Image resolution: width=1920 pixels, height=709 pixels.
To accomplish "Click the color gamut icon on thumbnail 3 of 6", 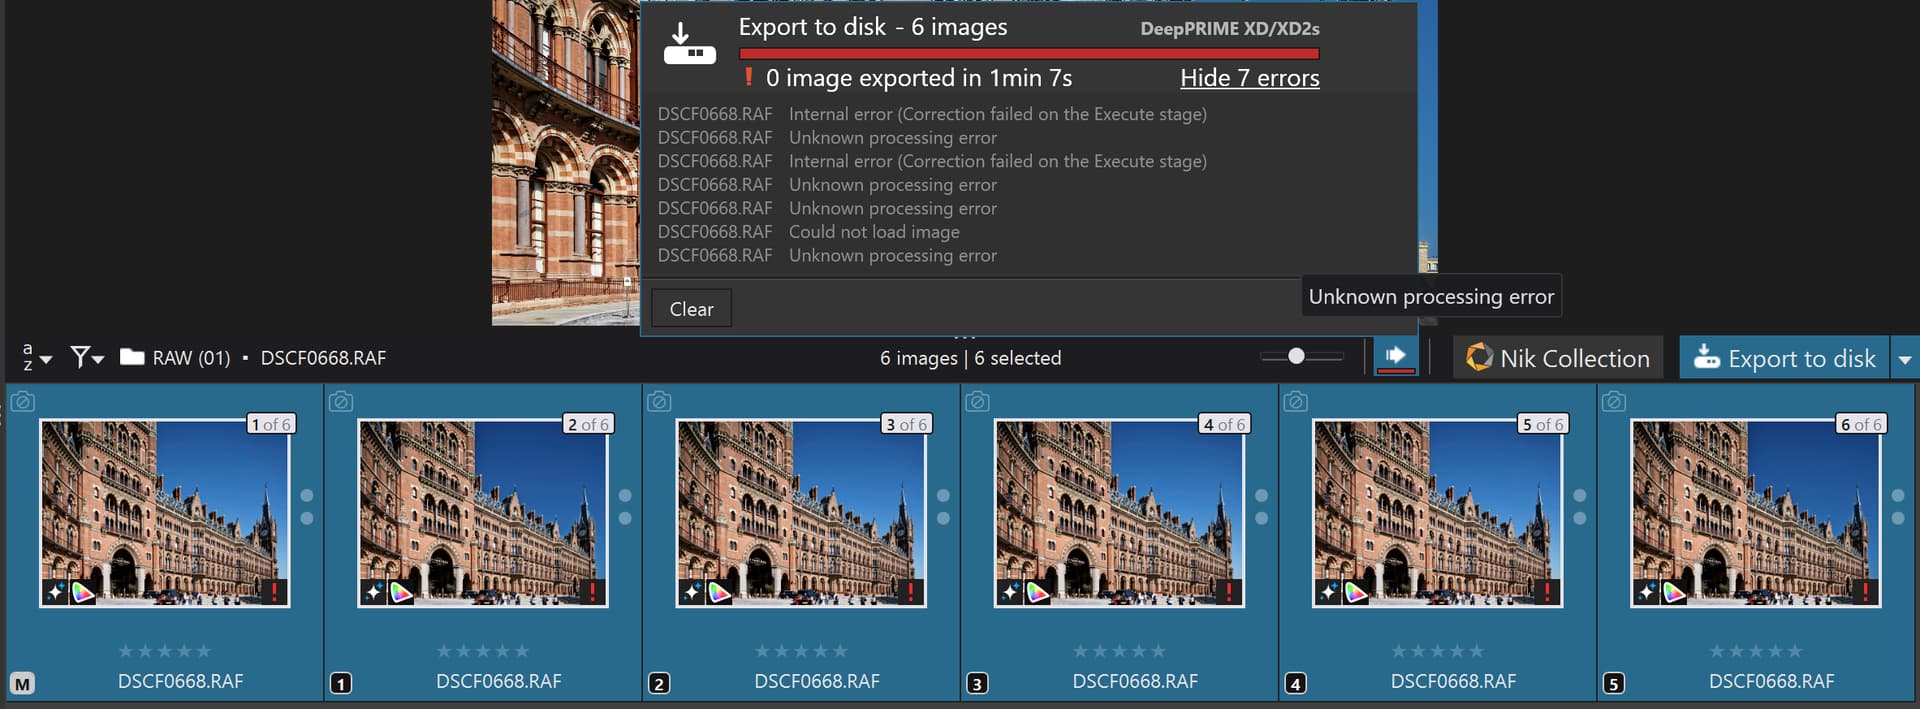I will pyautogui.click(x=719, y=592).
